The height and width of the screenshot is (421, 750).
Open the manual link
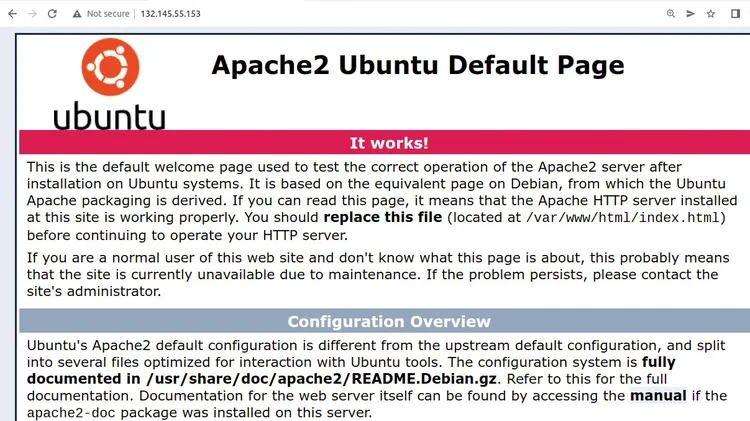(x=658, y=396)
